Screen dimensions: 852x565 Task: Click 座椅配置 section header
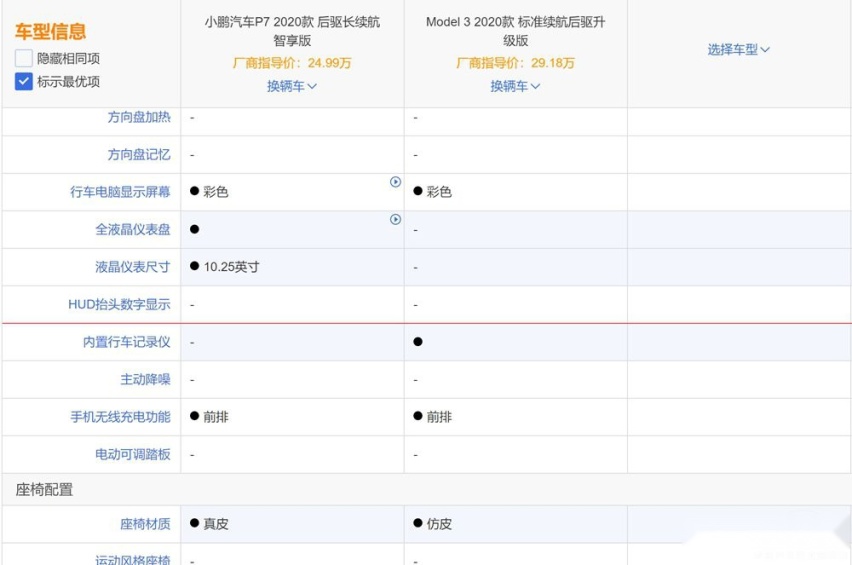click(44, 489)
